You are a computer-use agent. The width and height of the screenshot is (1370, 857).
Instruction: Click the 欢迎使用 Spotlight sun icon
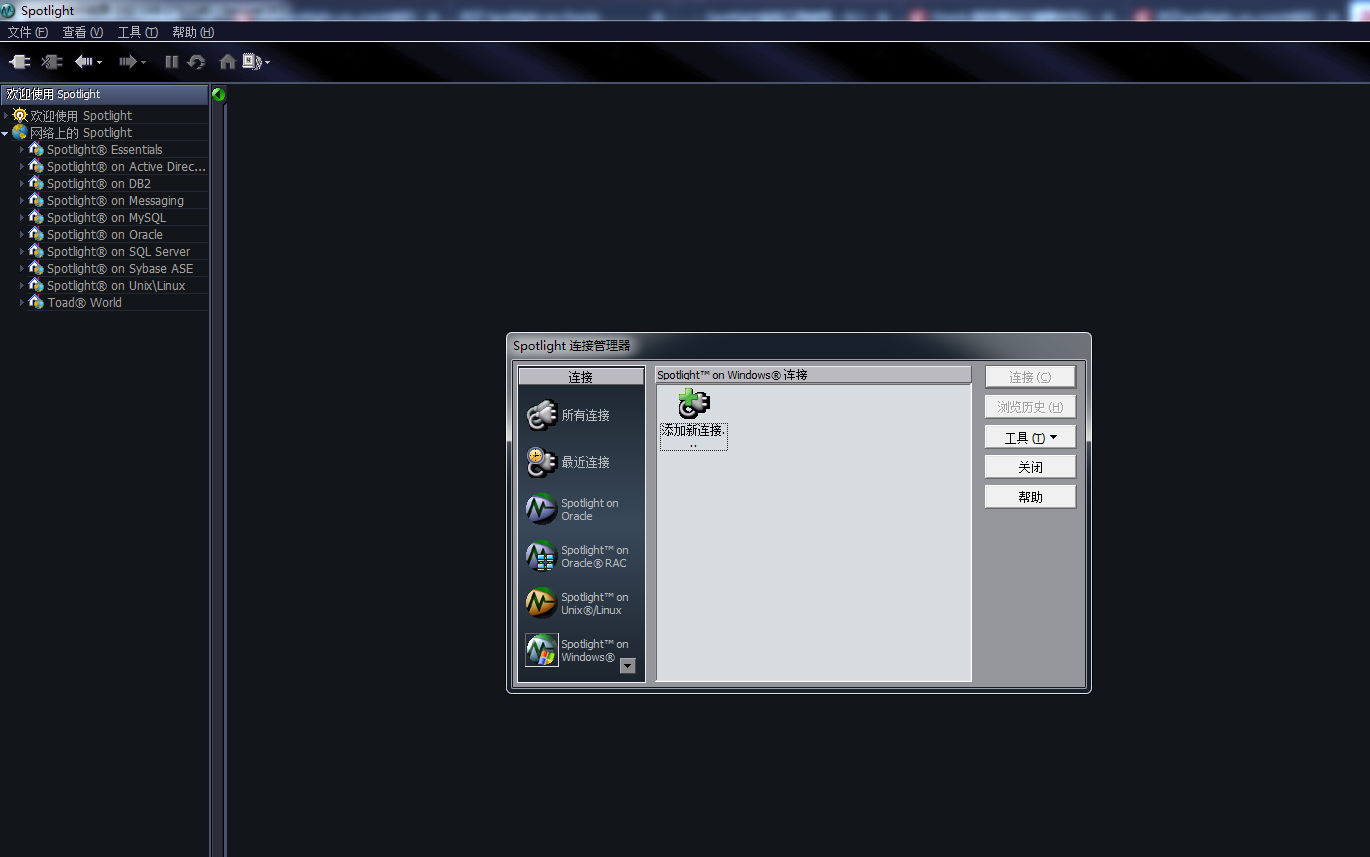pos(20,115)
